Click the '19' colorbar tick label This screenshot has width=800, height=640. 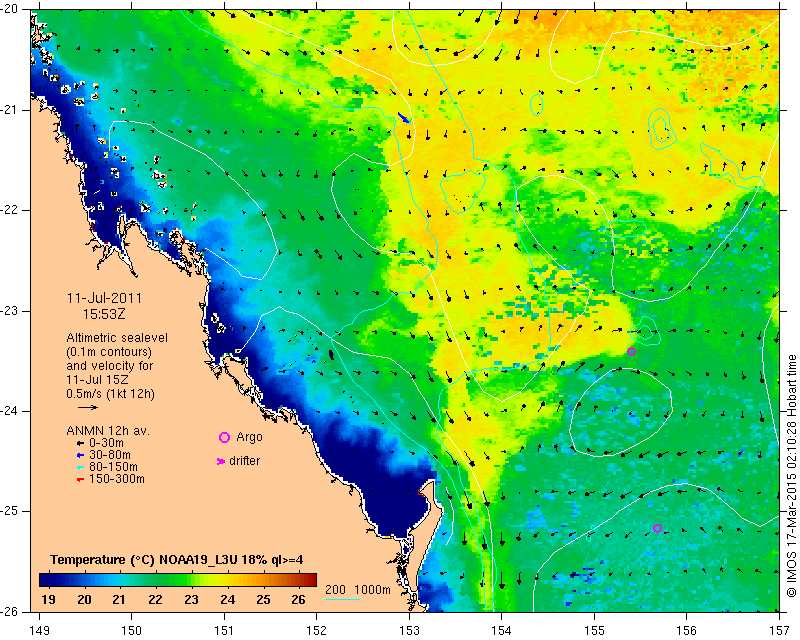click(48, 600)
